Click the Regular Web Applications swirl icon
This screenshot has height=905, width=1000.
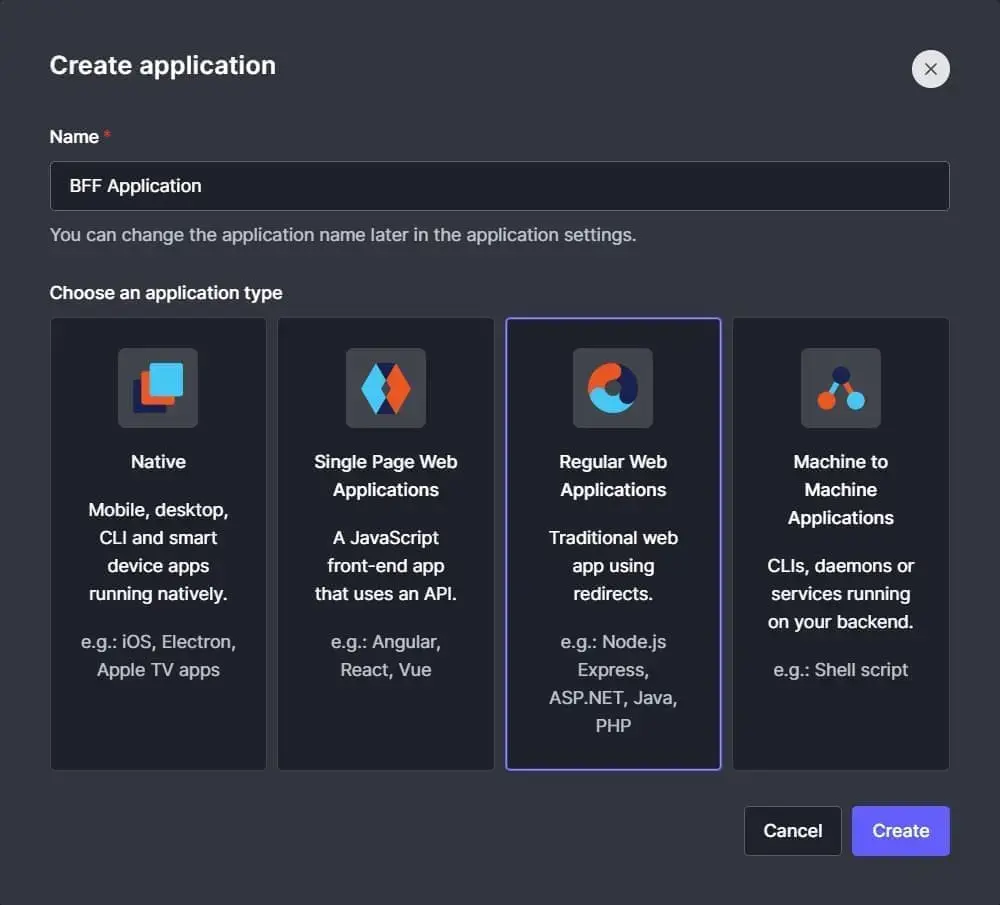(613, 388)
